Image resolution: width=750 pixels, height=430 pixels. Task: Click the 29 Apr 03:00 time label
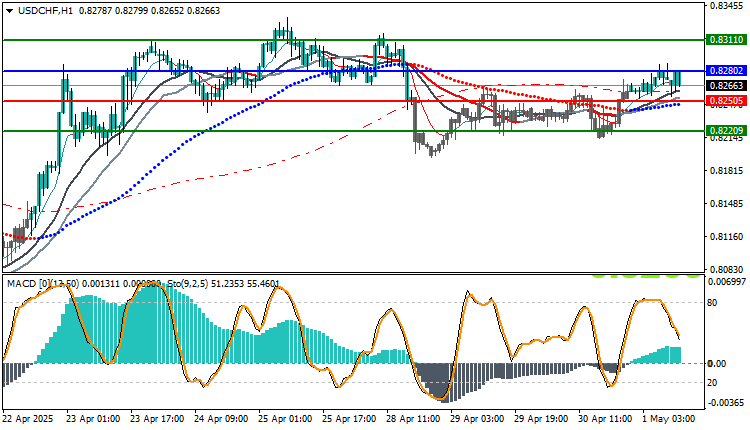477,419
